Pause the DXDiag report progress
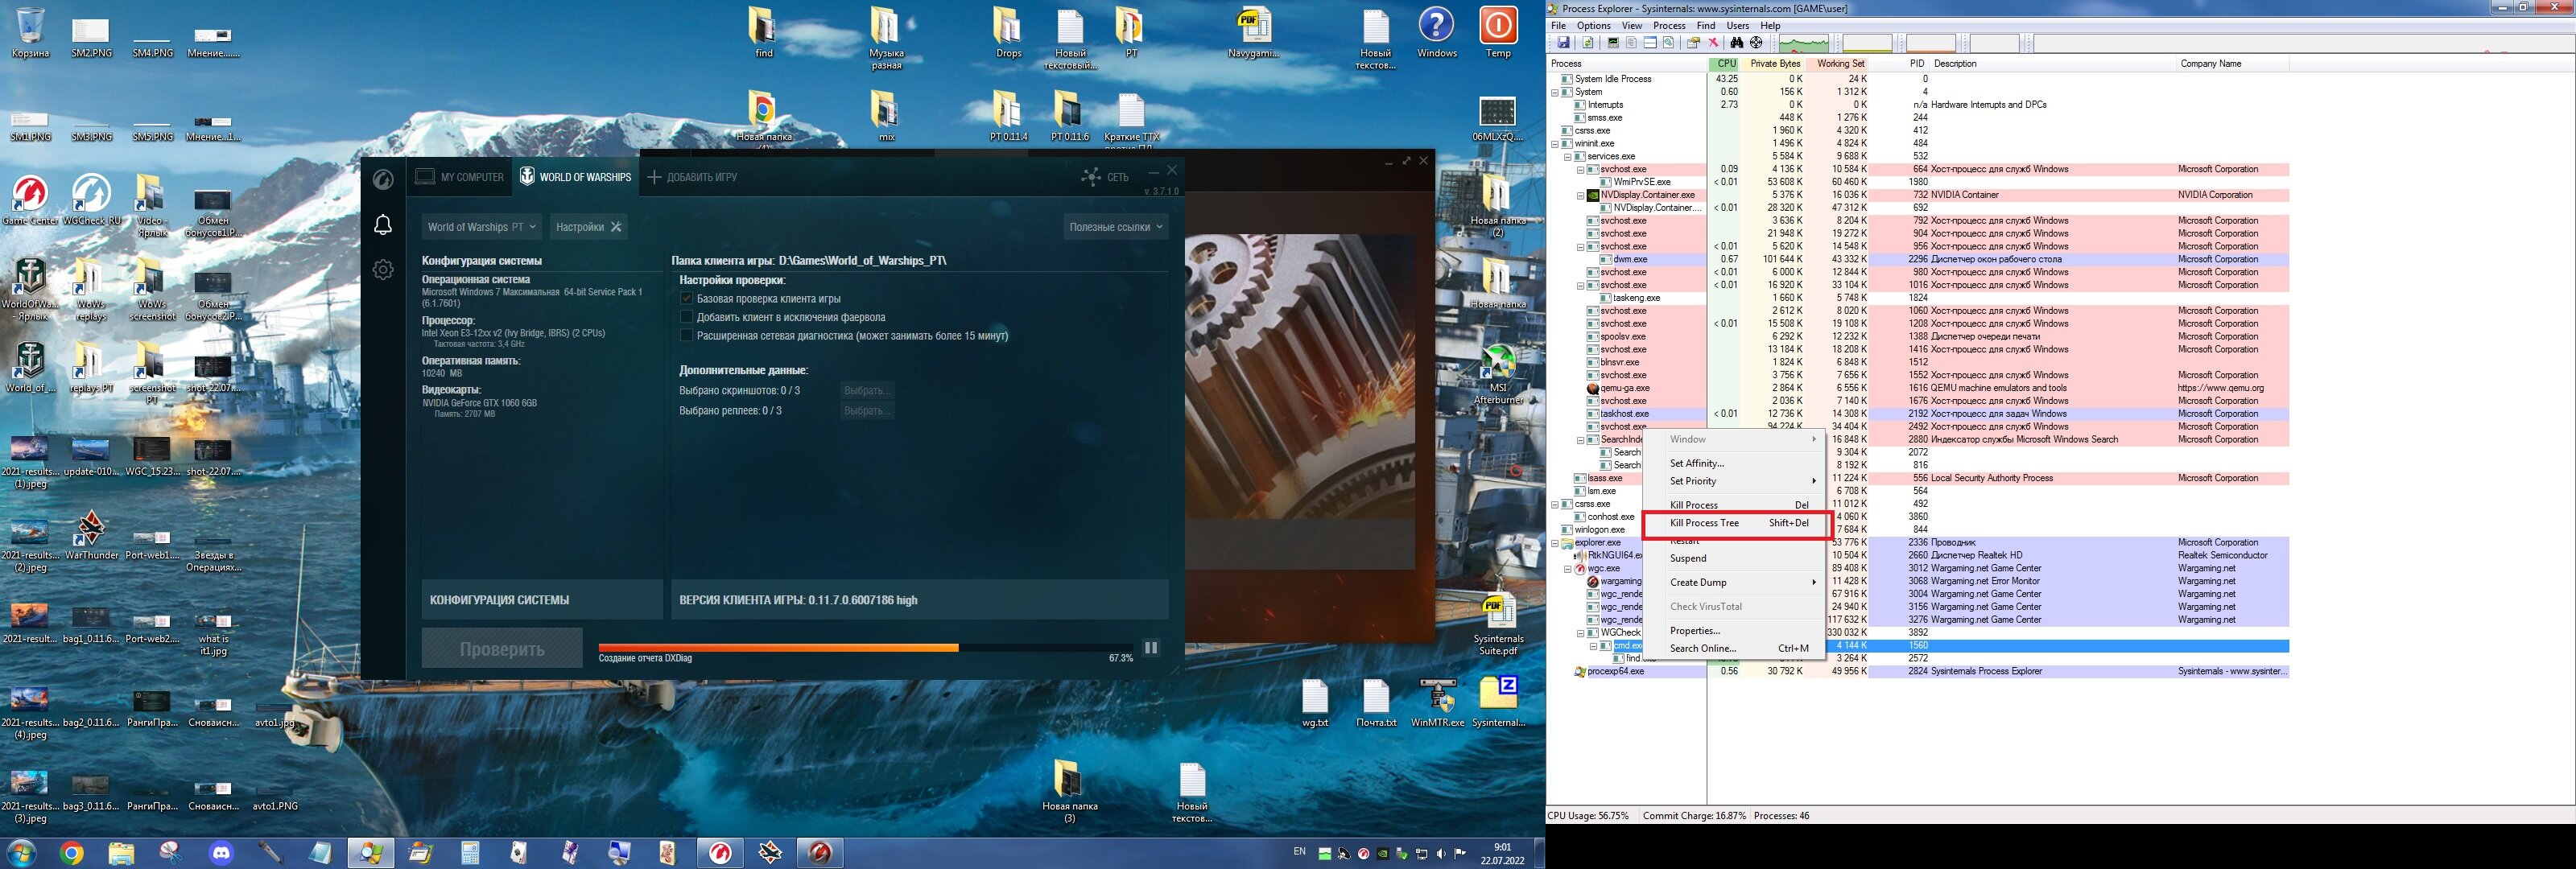2576x869 pixels. [1151, 648]
